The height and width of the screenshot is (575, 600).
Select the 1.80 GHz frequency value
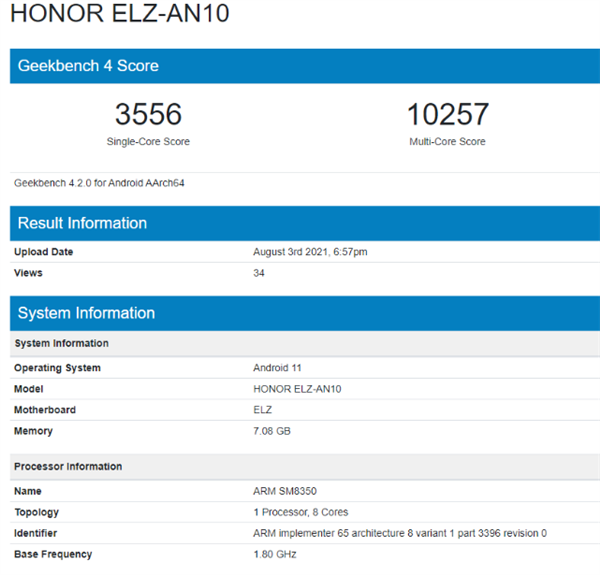[x=275, y=554]
